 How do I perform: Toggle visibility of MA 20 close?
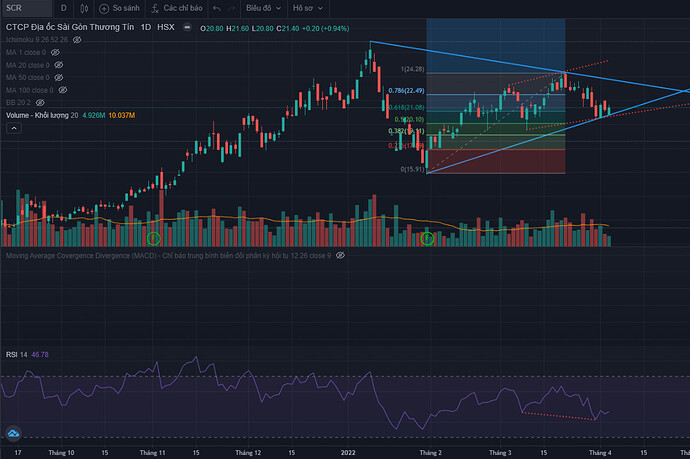[59, 65]
